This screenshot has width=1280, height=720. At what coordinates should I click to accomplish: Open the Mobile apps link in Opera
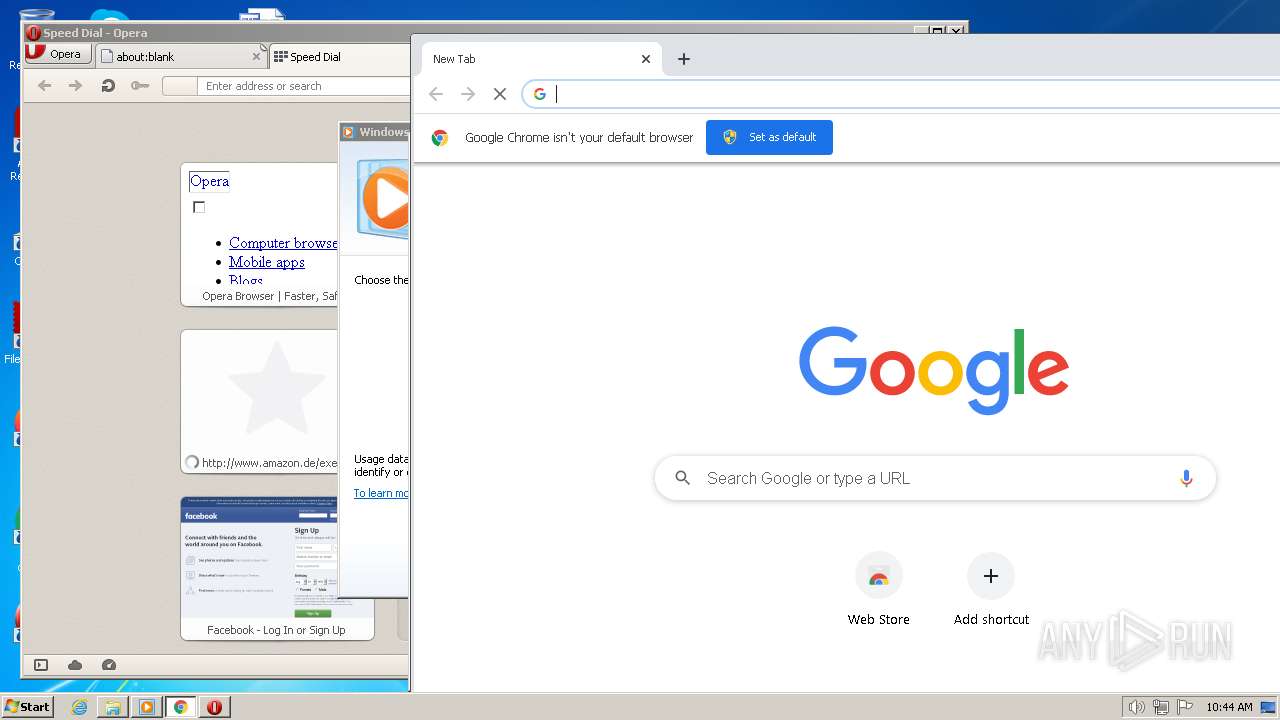pyautogui.click(x=266, y=262)
